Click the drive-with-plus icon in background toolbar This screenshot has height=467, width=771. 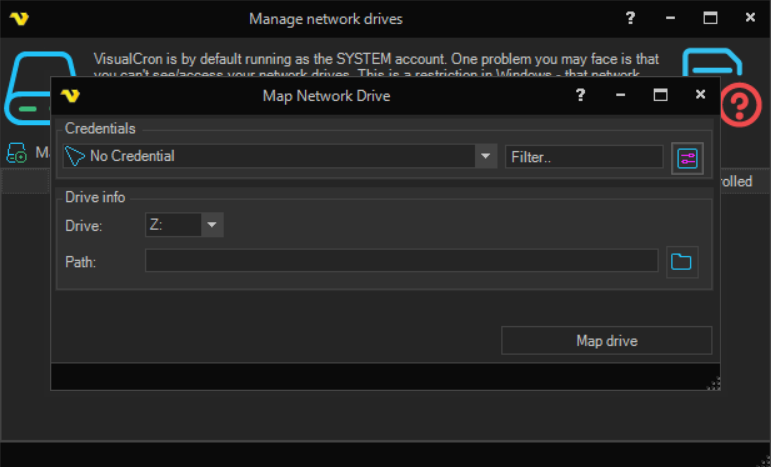click(x=17, y=153)
